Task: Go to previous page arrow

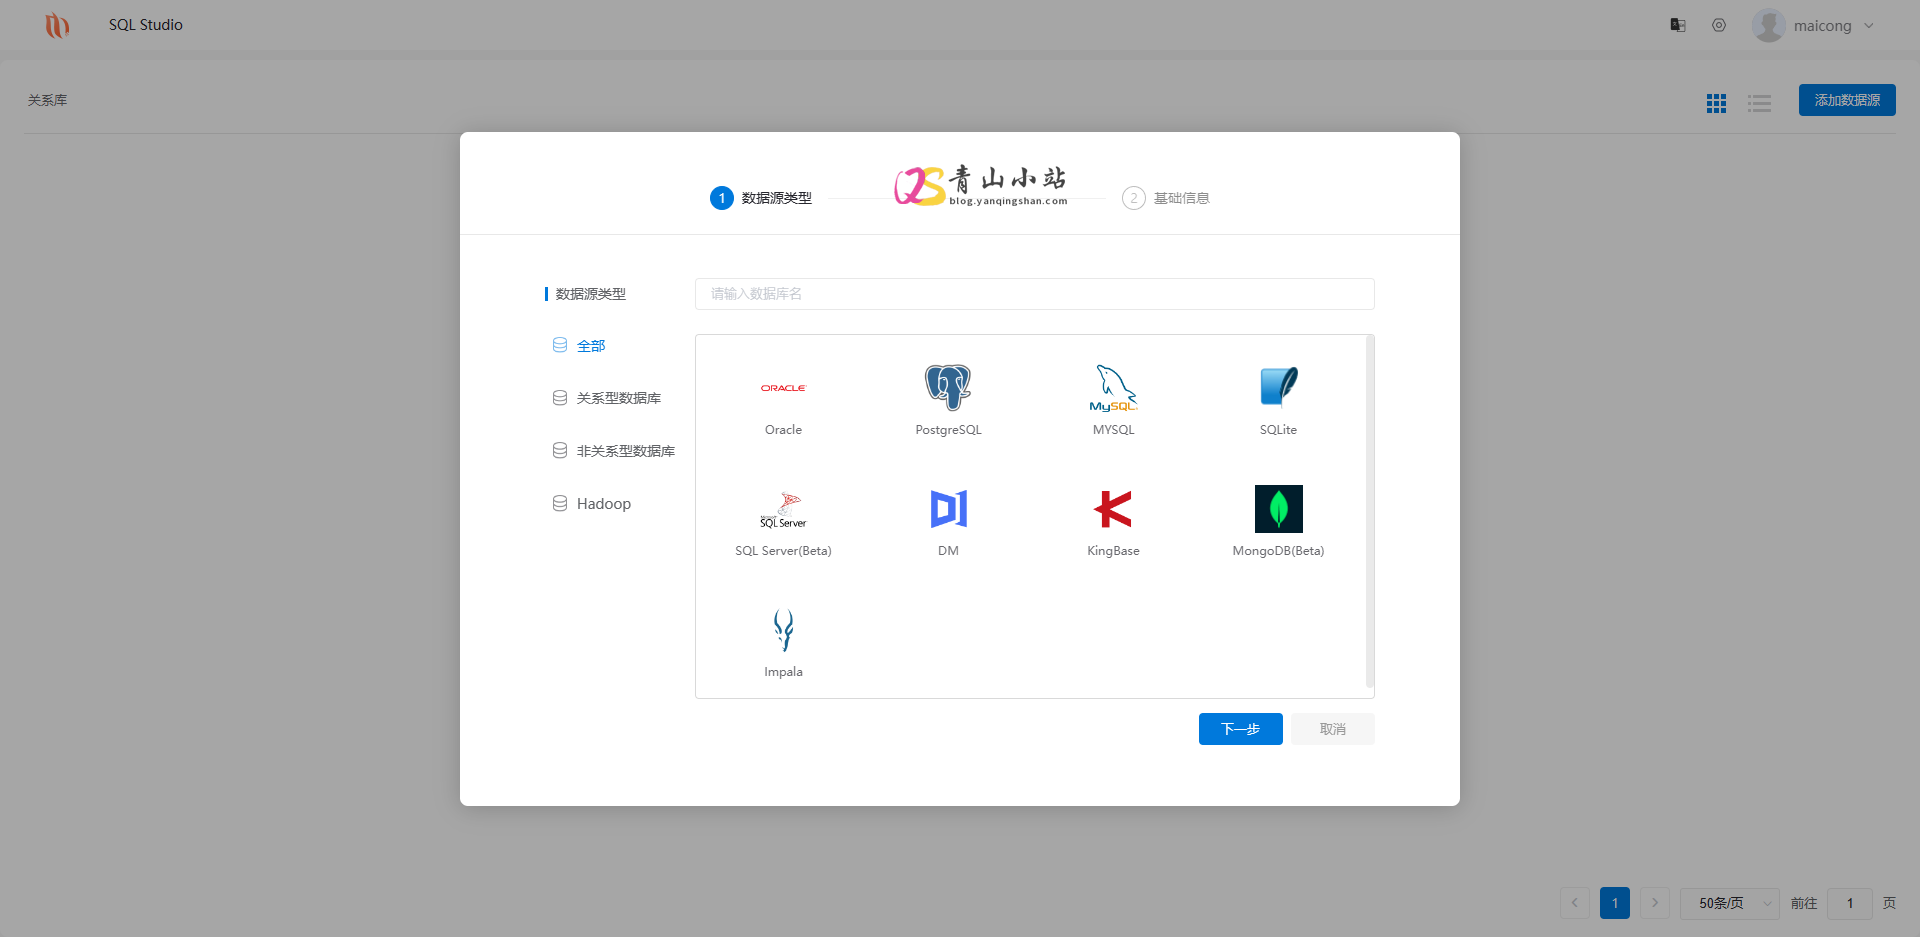Action: (1575, 903)
